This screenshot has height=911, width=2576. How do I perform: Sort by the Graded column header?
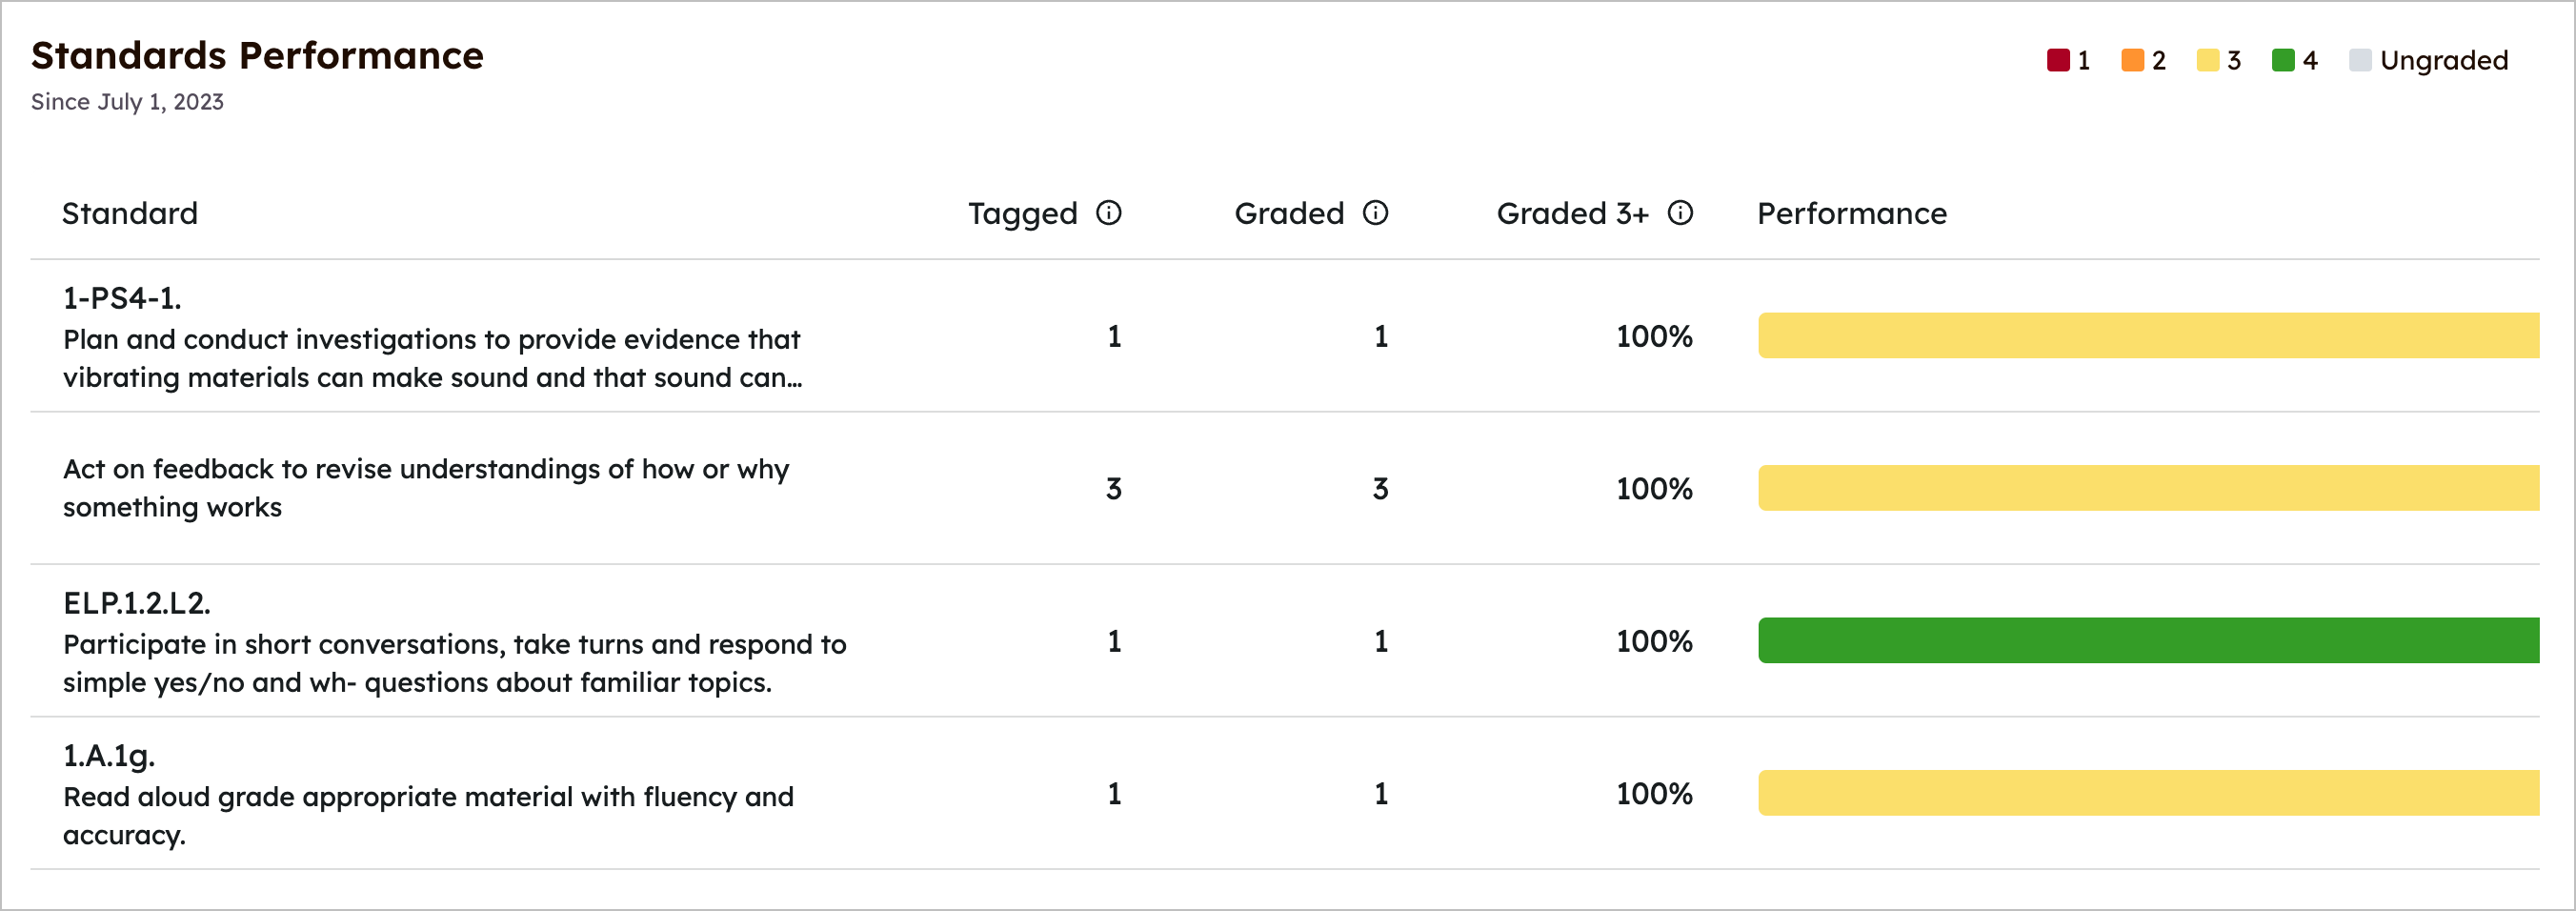point(1290,213)
